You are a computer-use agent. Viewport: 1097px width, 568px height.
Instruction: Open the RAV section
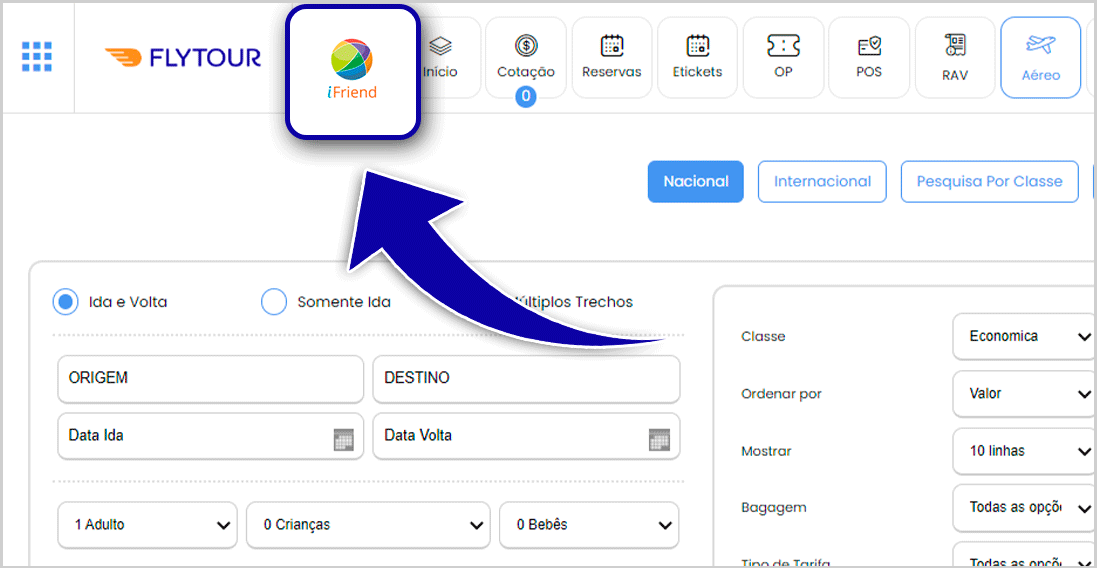955,57
